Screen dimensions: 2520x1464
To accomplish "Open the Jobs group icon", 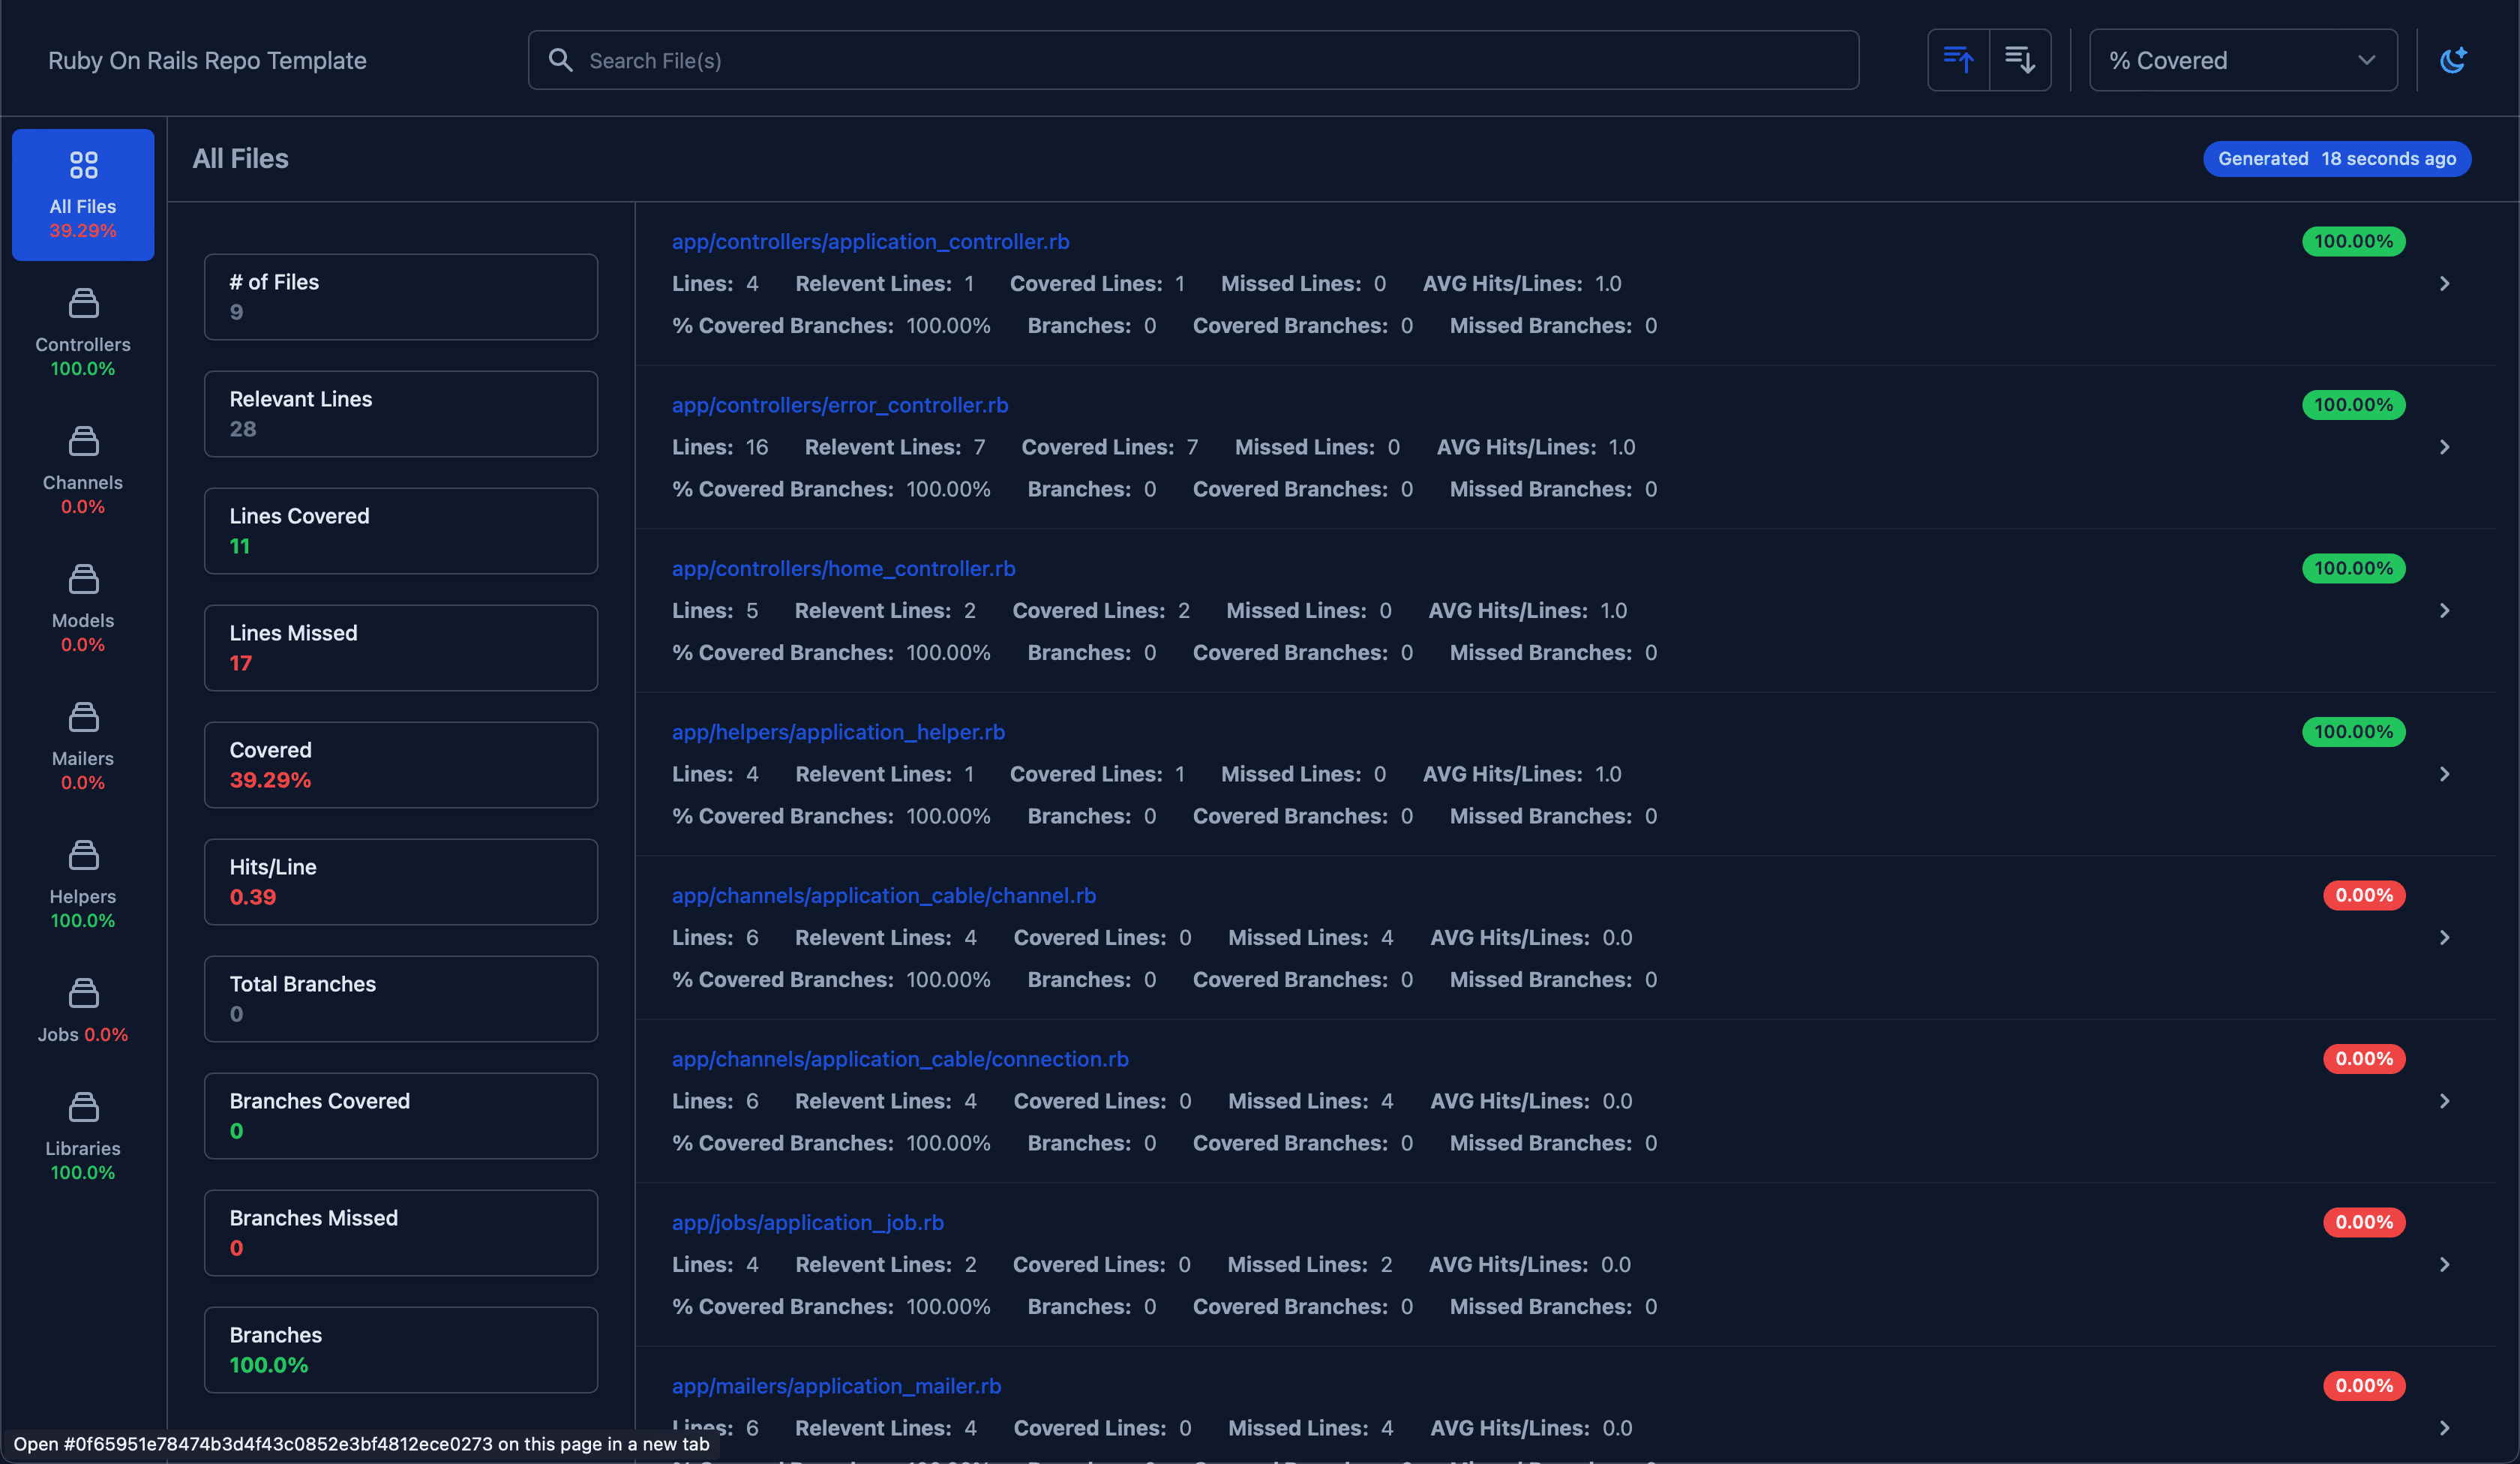I will click(83, 993).
